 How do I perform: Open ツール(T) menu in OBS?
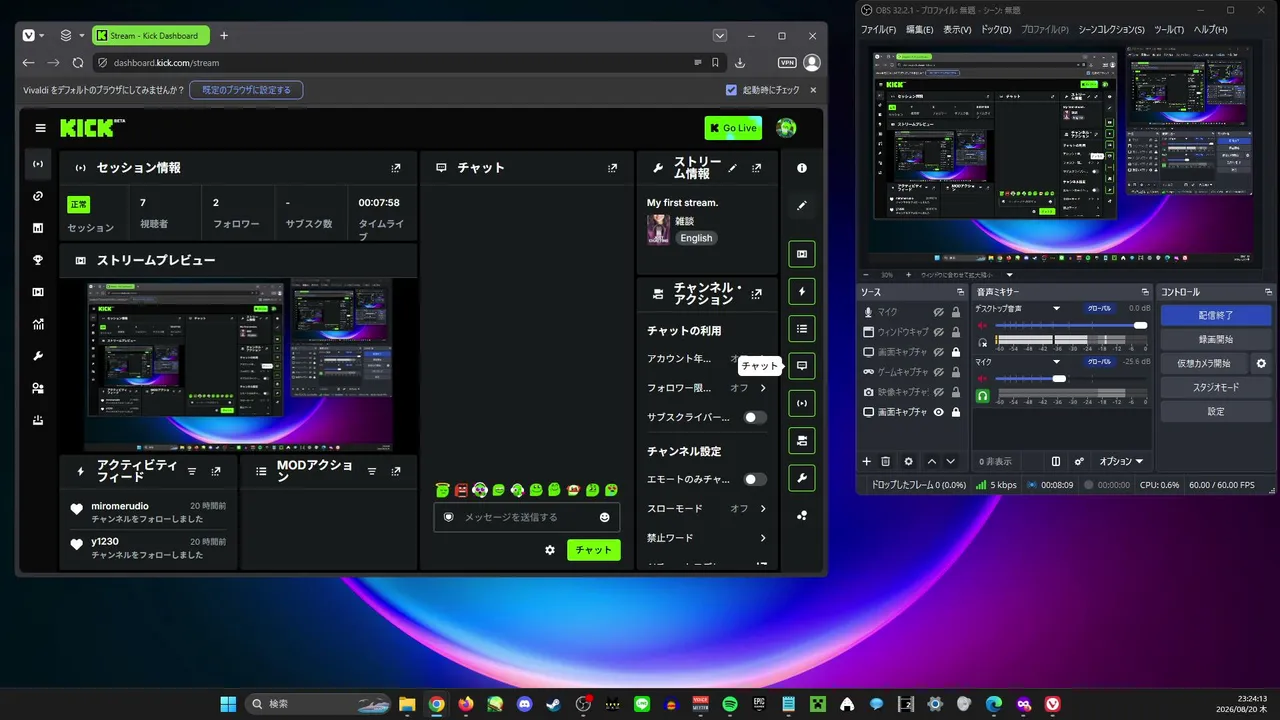[1169, 30]
